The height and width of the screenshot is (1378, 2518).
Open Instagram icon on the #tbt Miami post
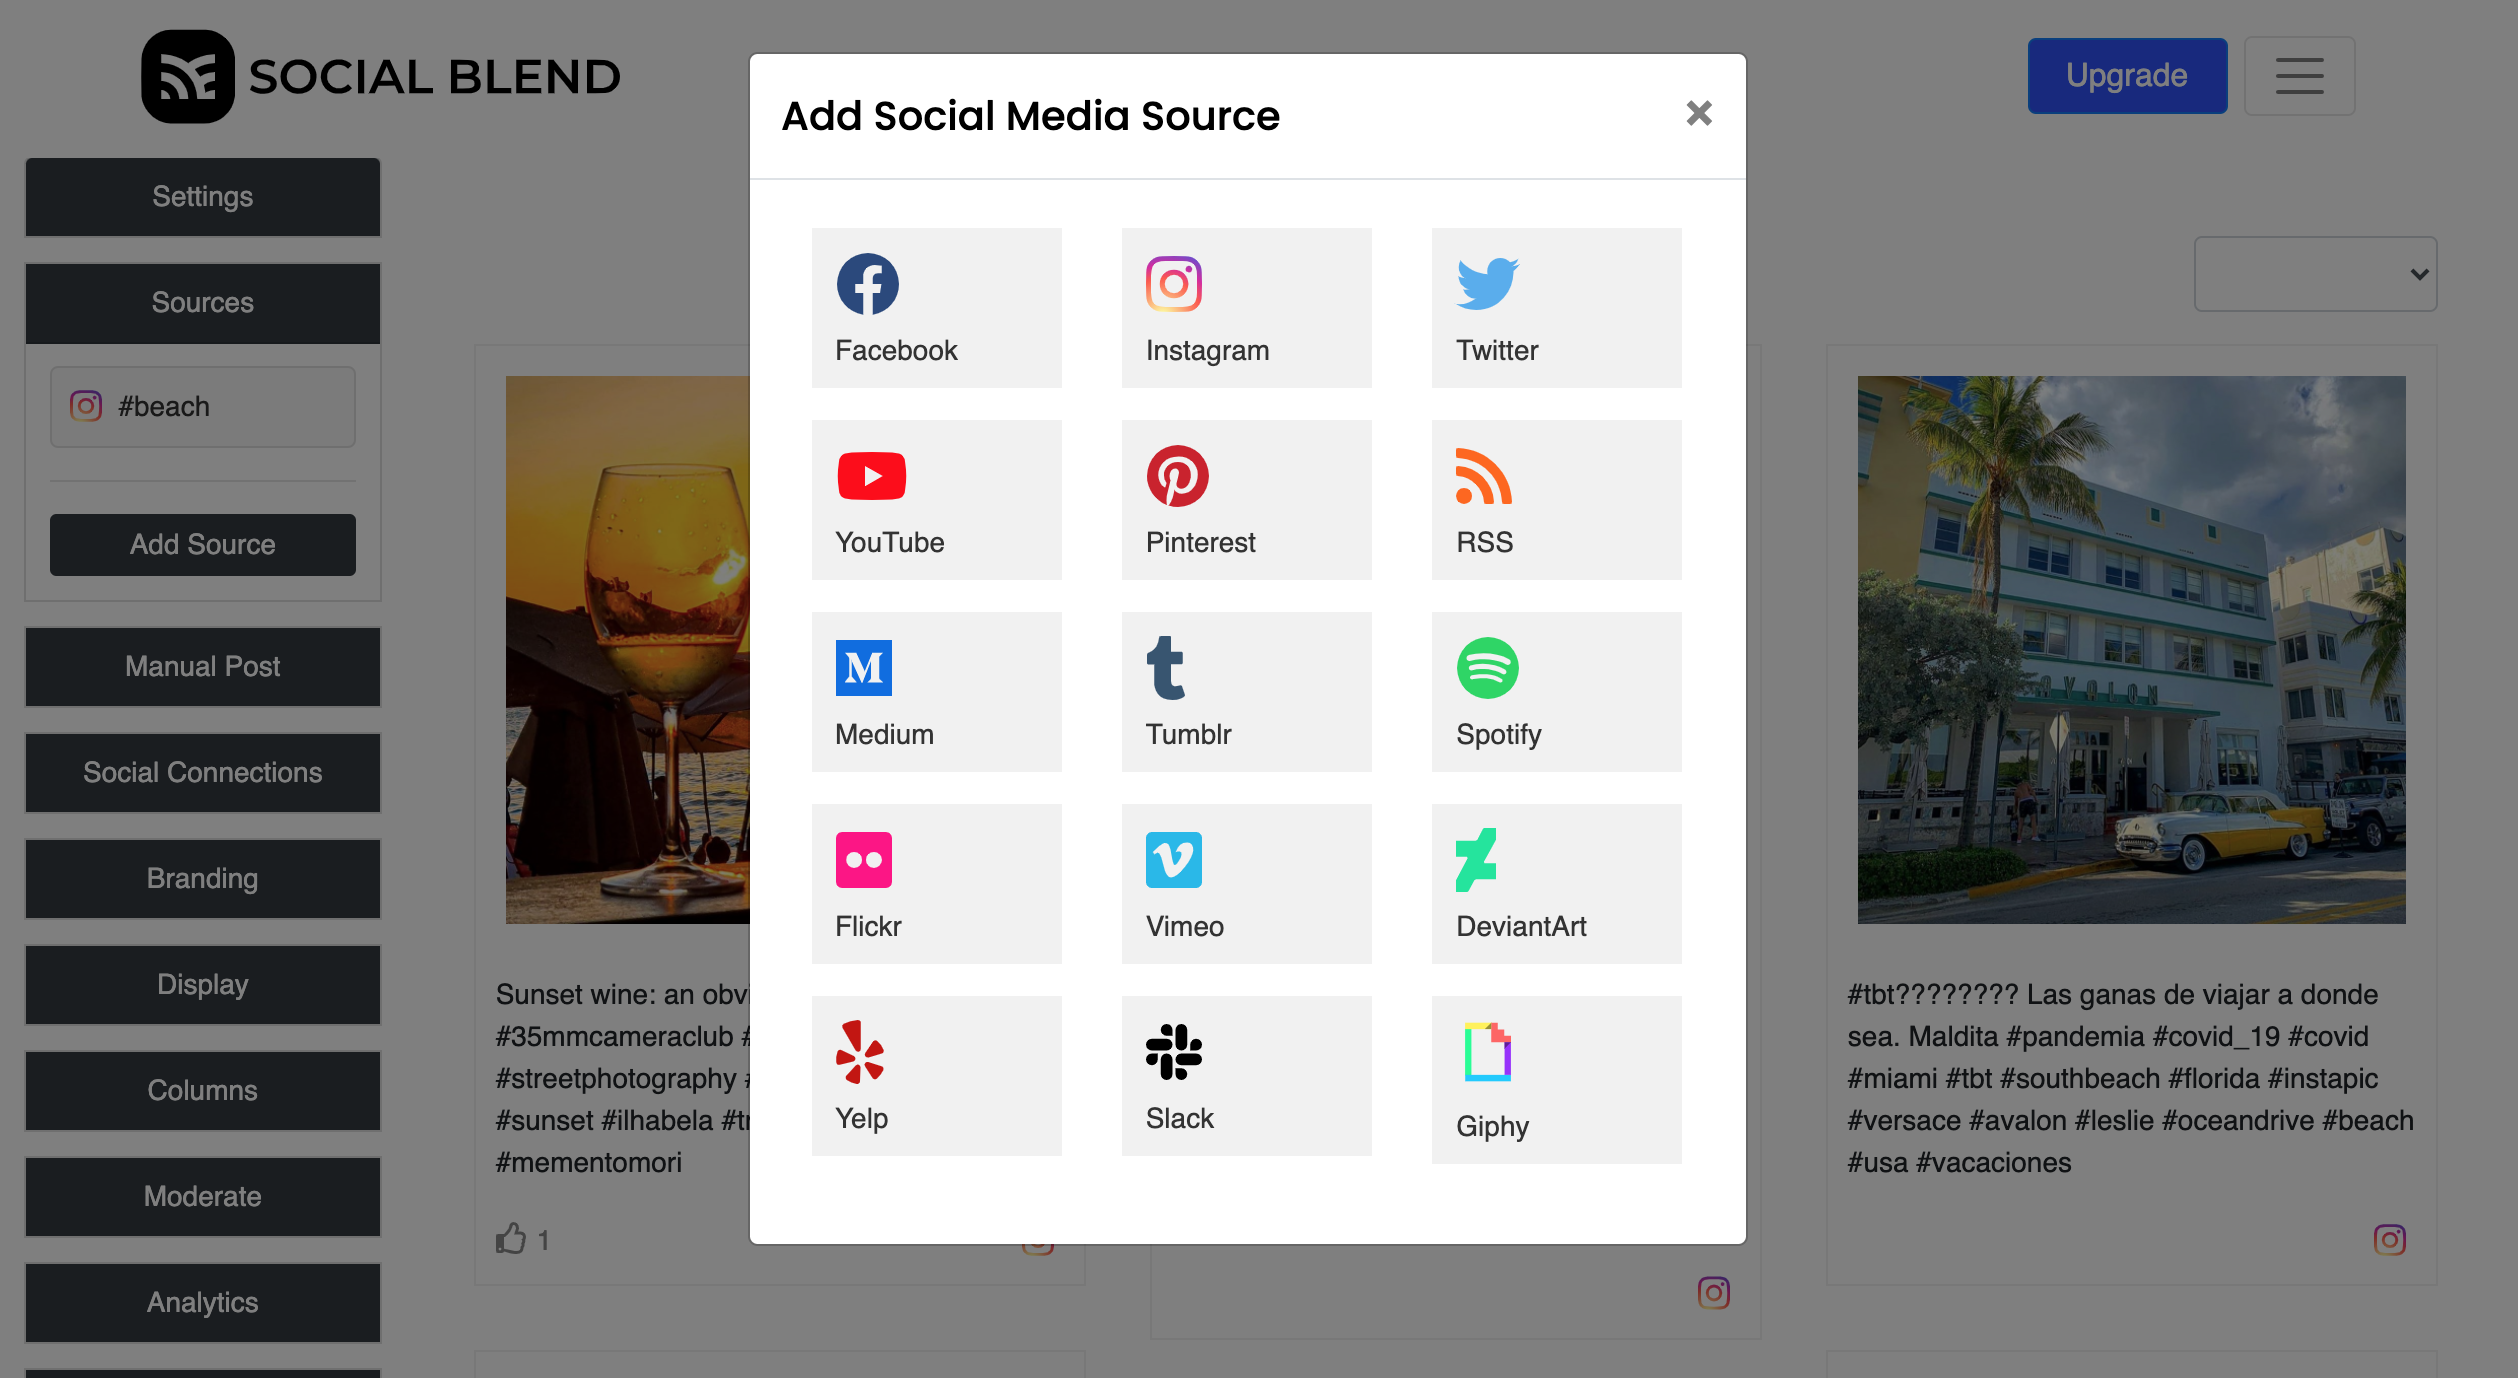2389,1240
